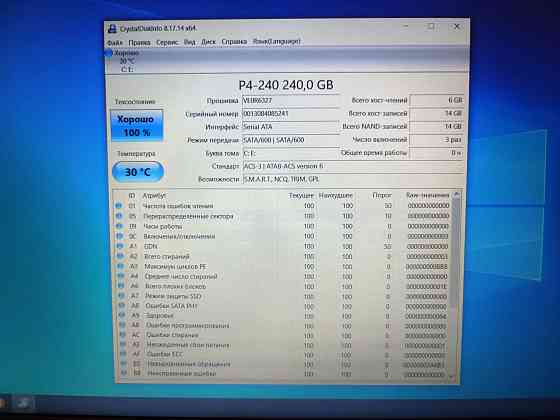The width and height of the screenshot is (560, 420).
Task: Click status icon for attribute A2 Всего стираний
Action: 120,256
